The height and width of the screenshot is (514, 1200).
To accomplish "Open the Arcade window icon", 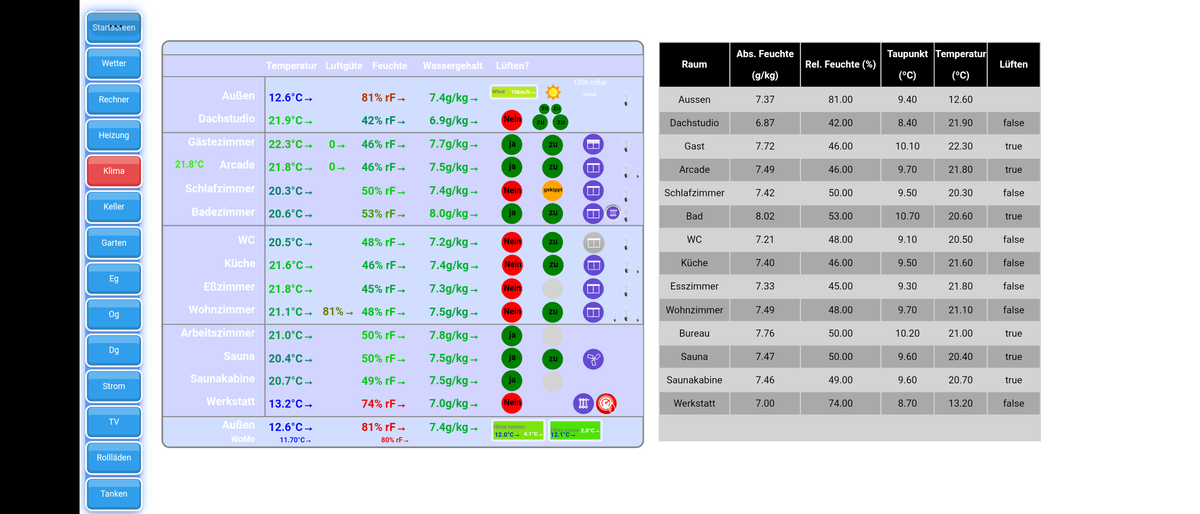I will (x=593, y=167).
